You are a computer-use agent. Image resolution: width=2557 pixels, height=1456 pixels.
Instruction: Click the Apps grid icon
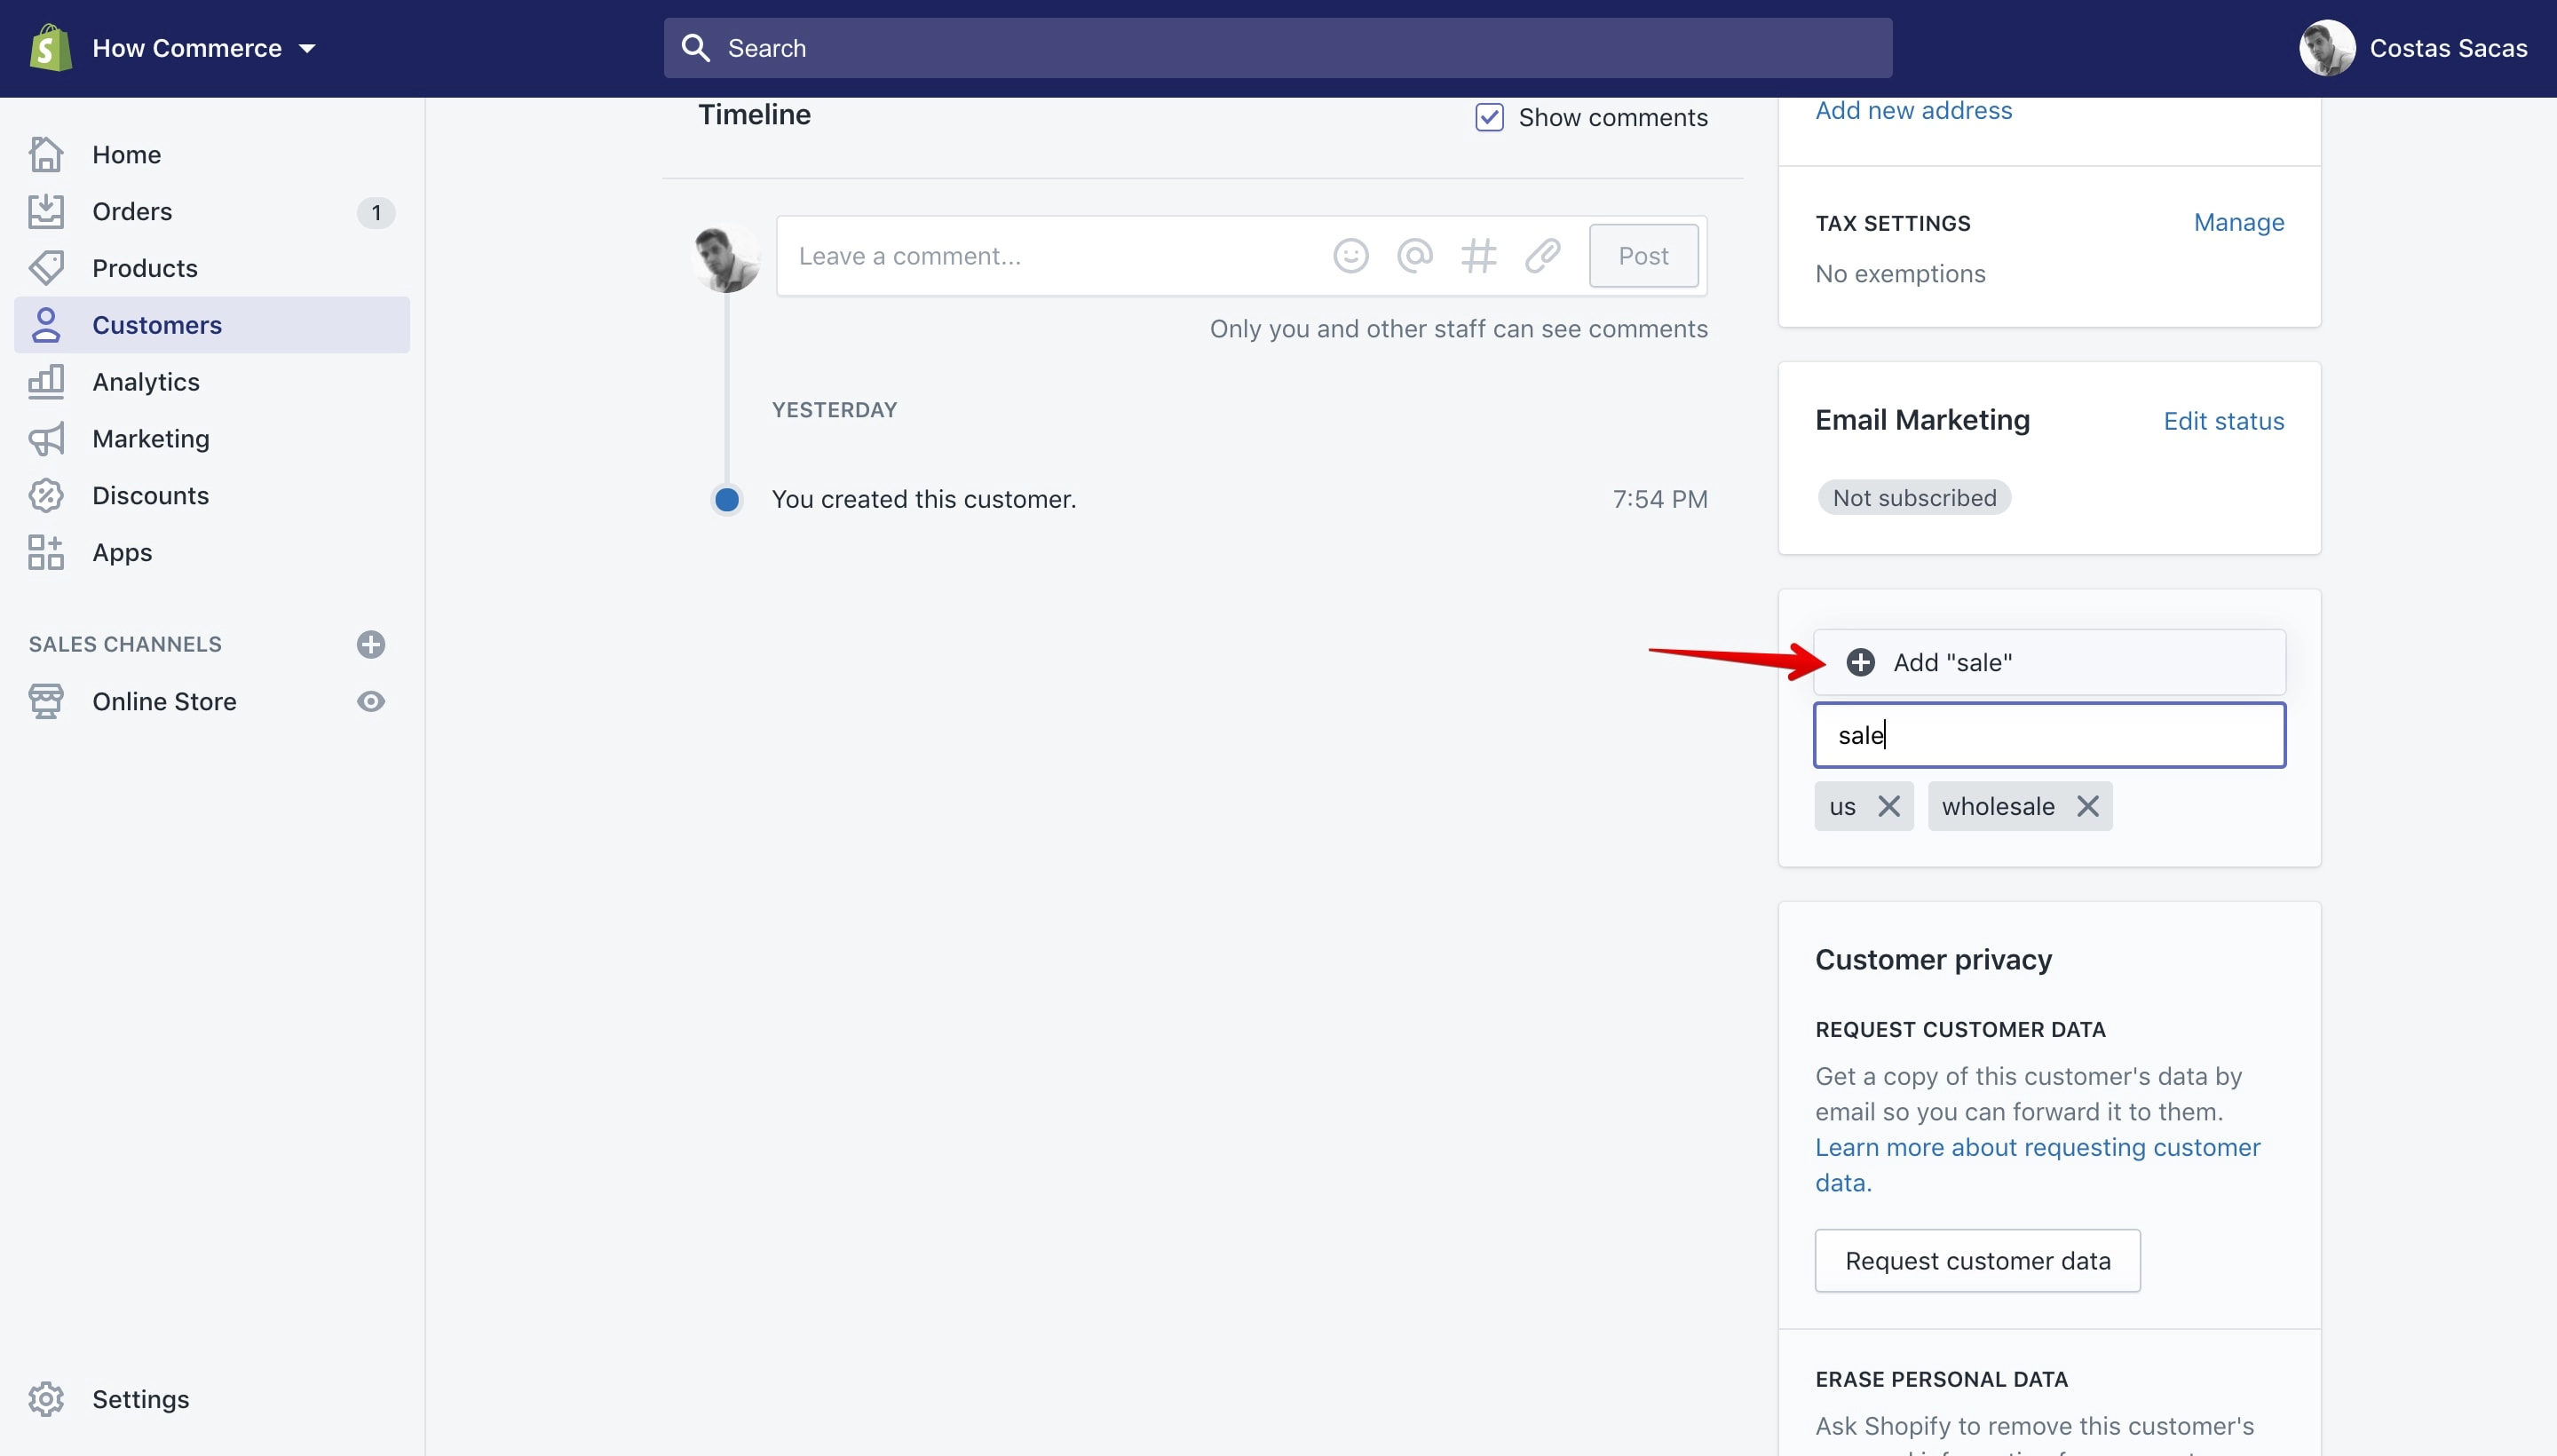(46, 552)
